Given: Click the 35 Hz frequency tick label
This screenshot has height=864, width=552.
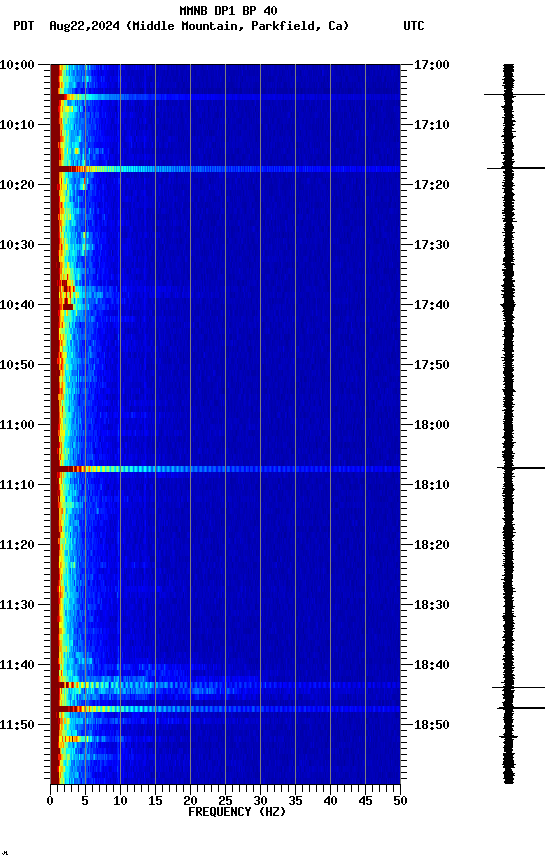Looking at the screenshot, I should click(x=295, y=801).
